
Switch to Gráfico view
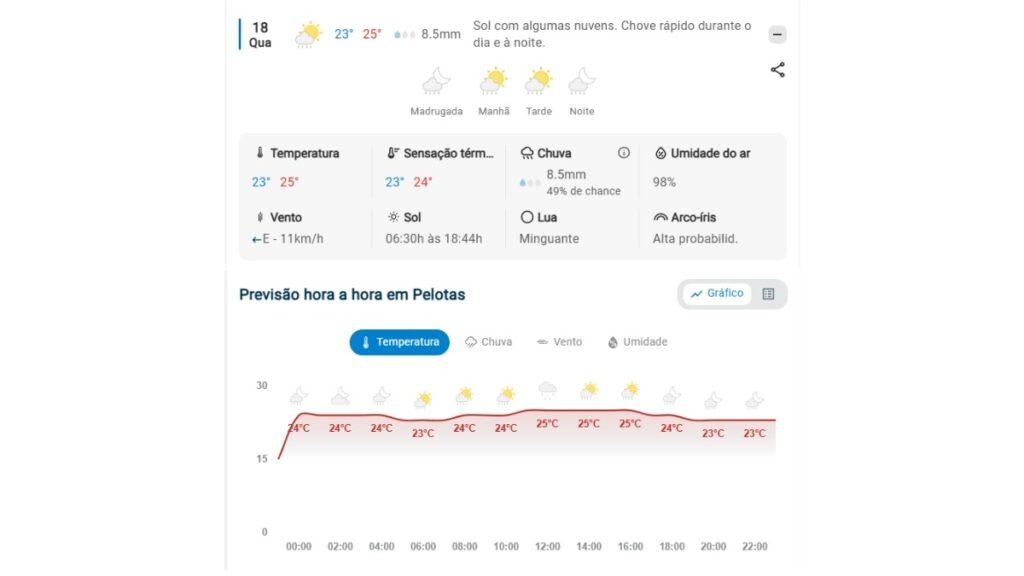pos(717,294)
